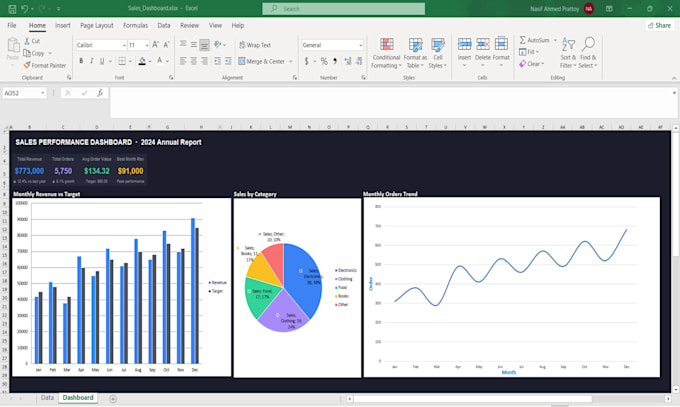Open Merge & Center dropdown arrow
Viewport: 680px width, 407px height.
pos(291,61)
